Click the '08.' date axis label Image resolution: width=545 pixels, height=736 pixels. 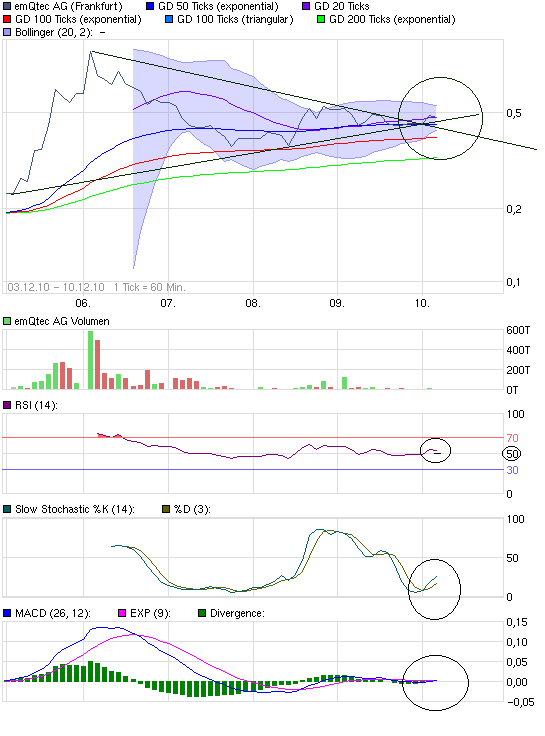pos(253,303)
